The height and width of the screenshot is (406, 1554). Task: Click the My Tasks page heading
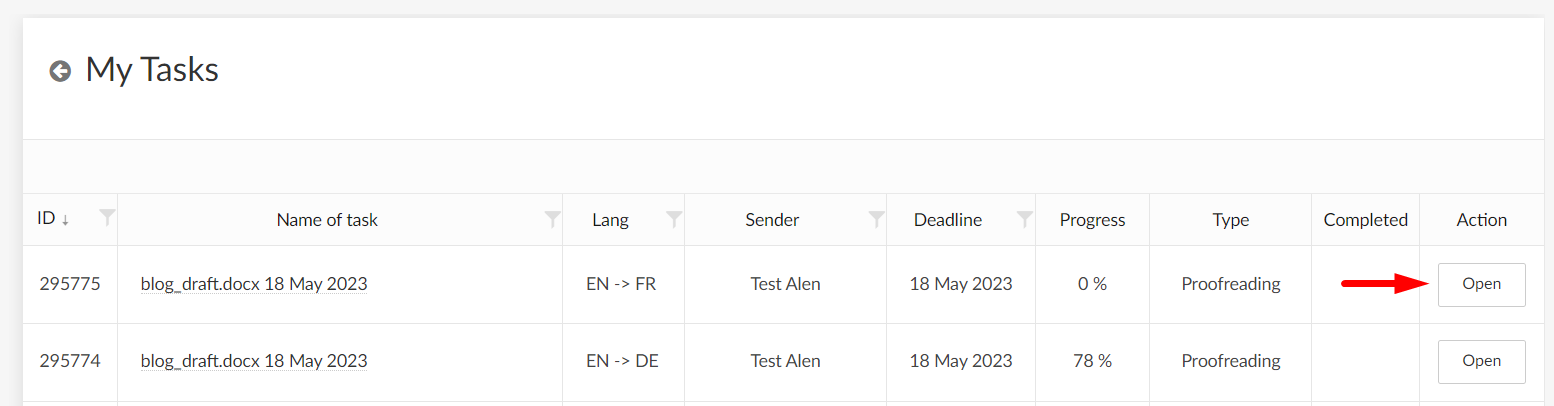click(152, 70)
